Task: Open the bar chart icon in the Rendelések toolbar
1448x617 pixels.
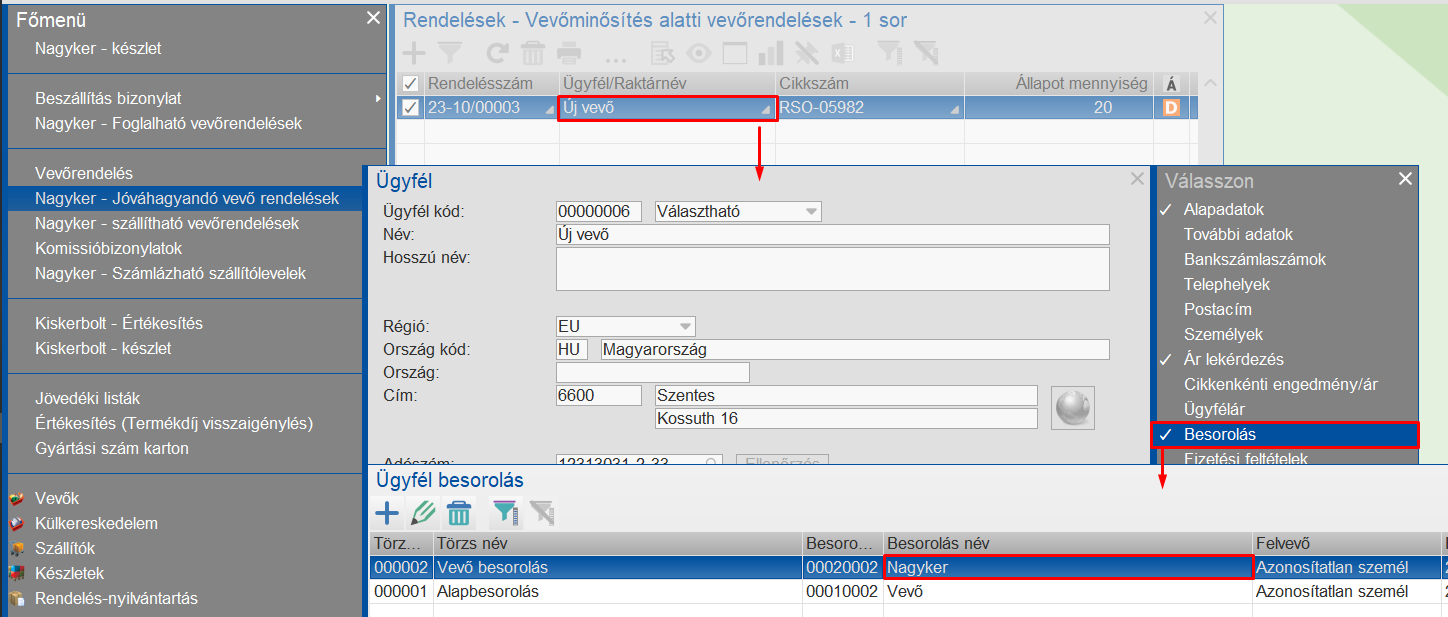Action: (770, 53)
